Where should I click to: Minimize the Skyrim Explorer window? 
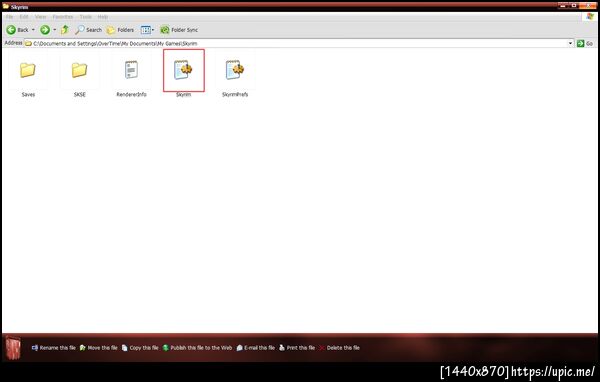563,6
